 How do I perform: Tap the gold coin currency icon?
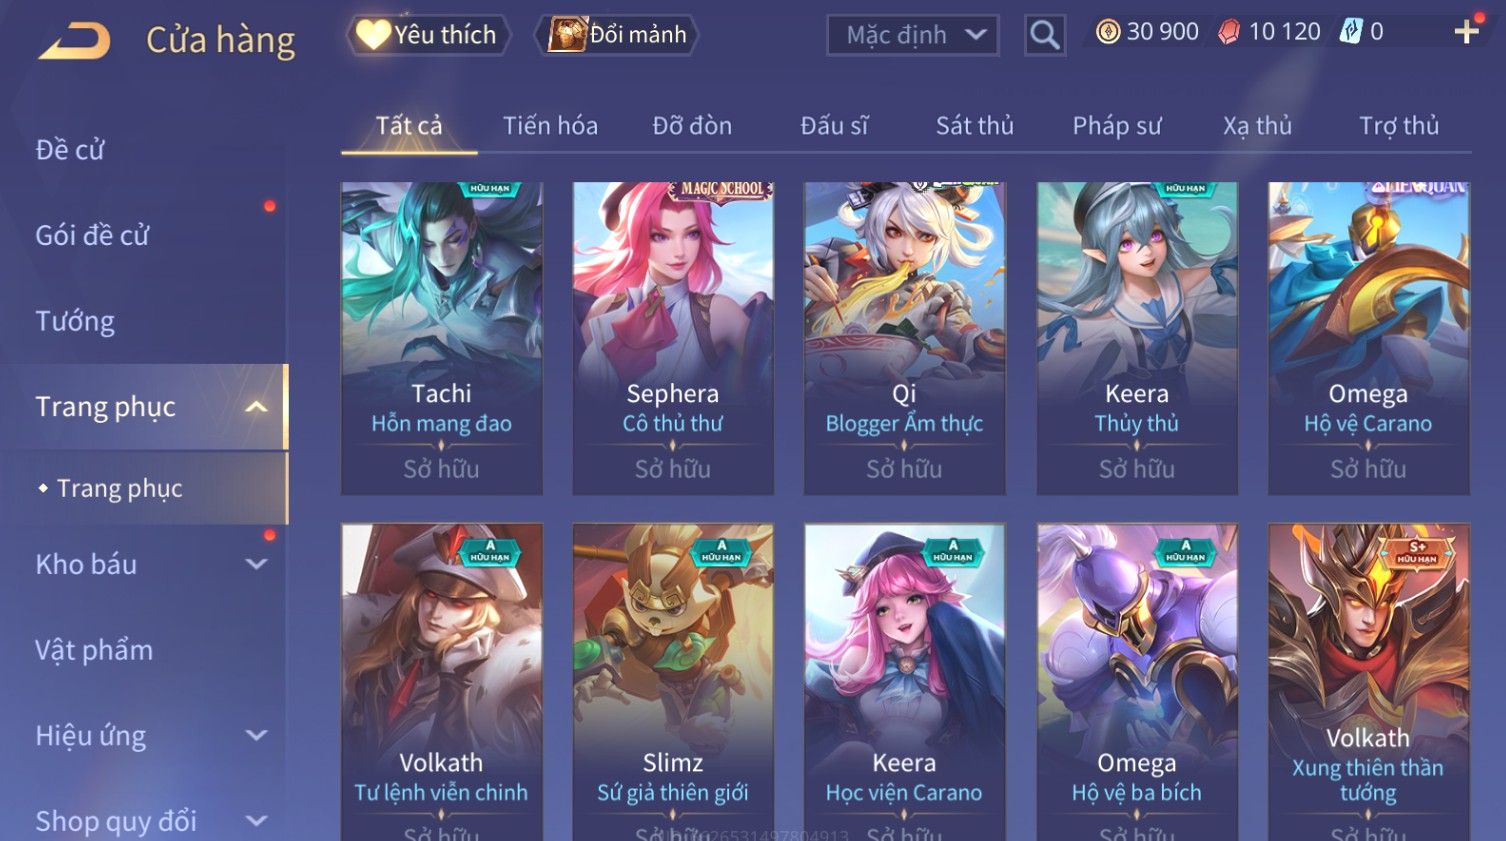(x=1108, y=32)
